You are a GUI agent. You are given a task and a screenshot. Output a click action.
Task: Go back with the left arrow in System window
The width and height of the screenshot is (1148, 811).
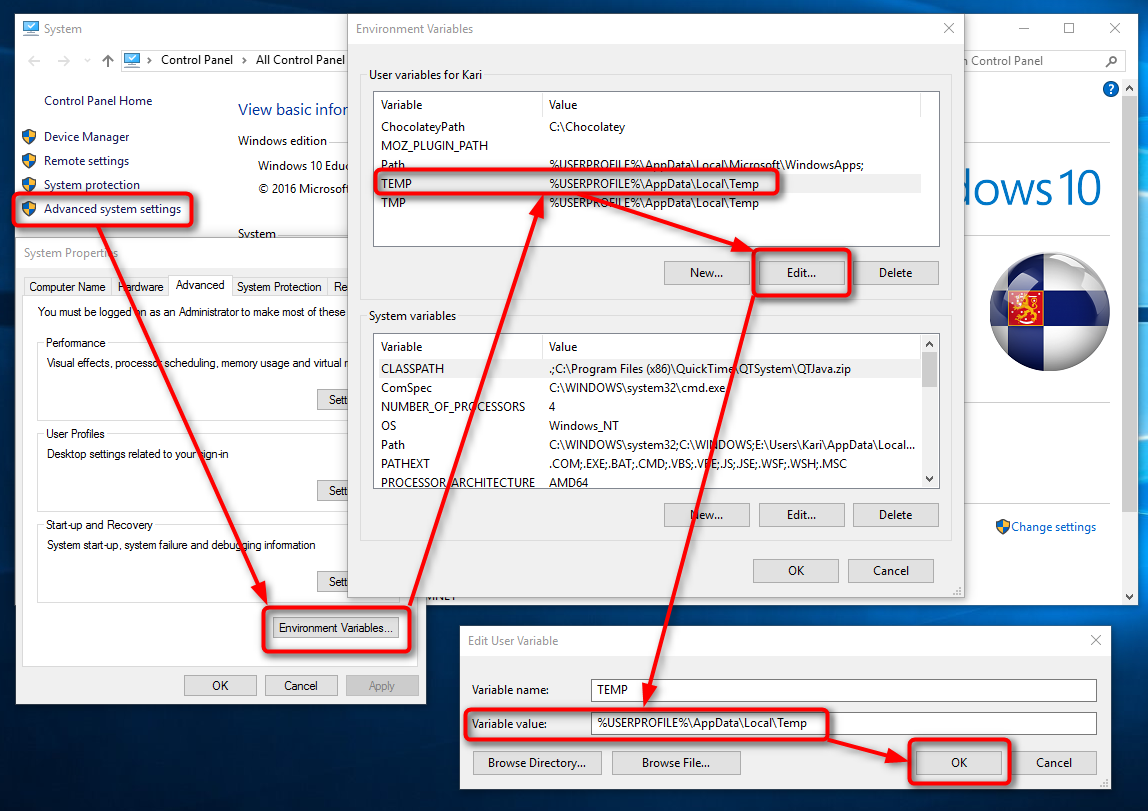[x=34, y=61]
